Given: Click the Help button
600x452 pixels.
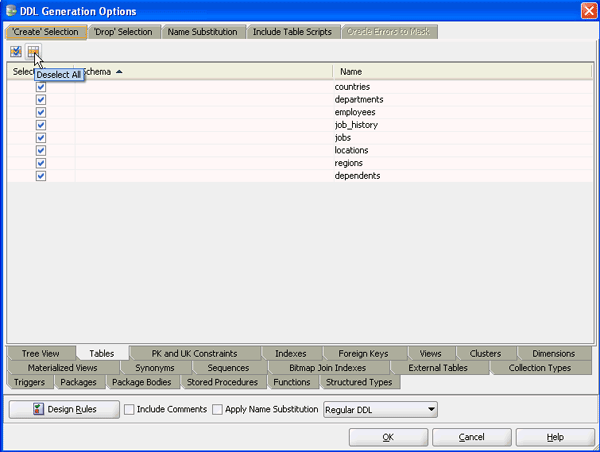Looking at the screenshot, I should 555,437.
